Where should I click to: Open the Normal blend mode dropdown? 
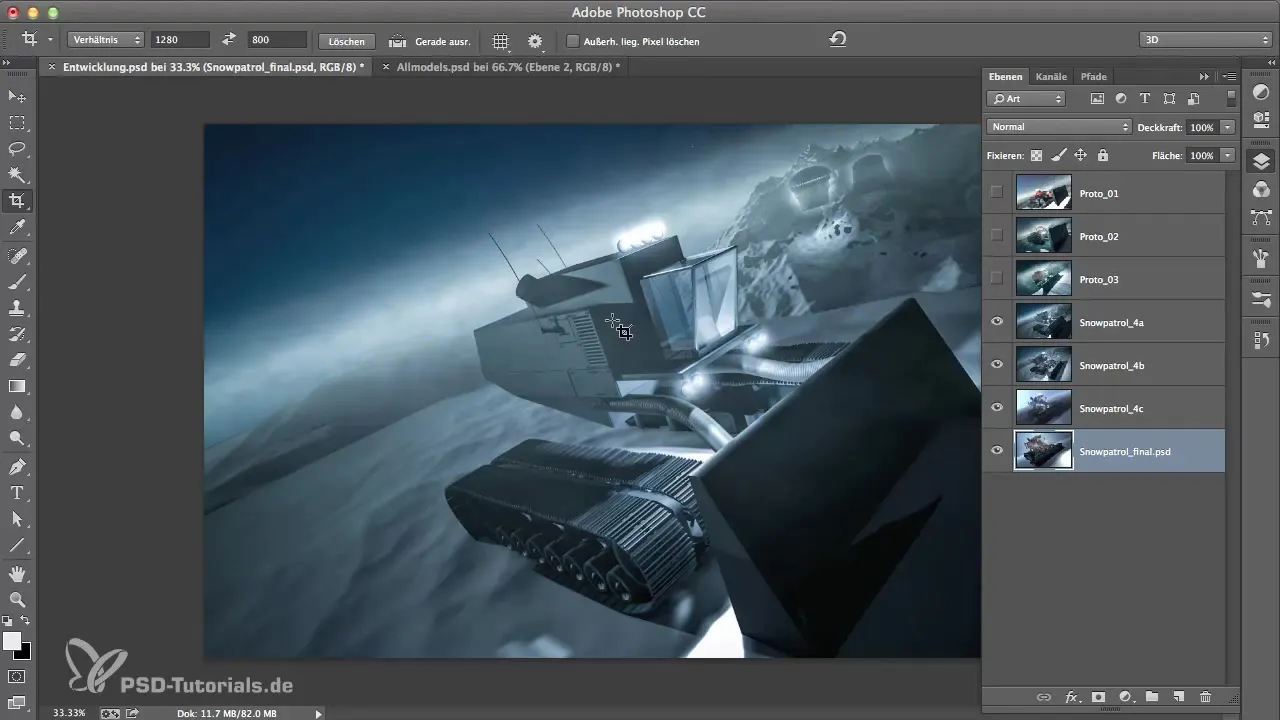tap(1058, 127)
